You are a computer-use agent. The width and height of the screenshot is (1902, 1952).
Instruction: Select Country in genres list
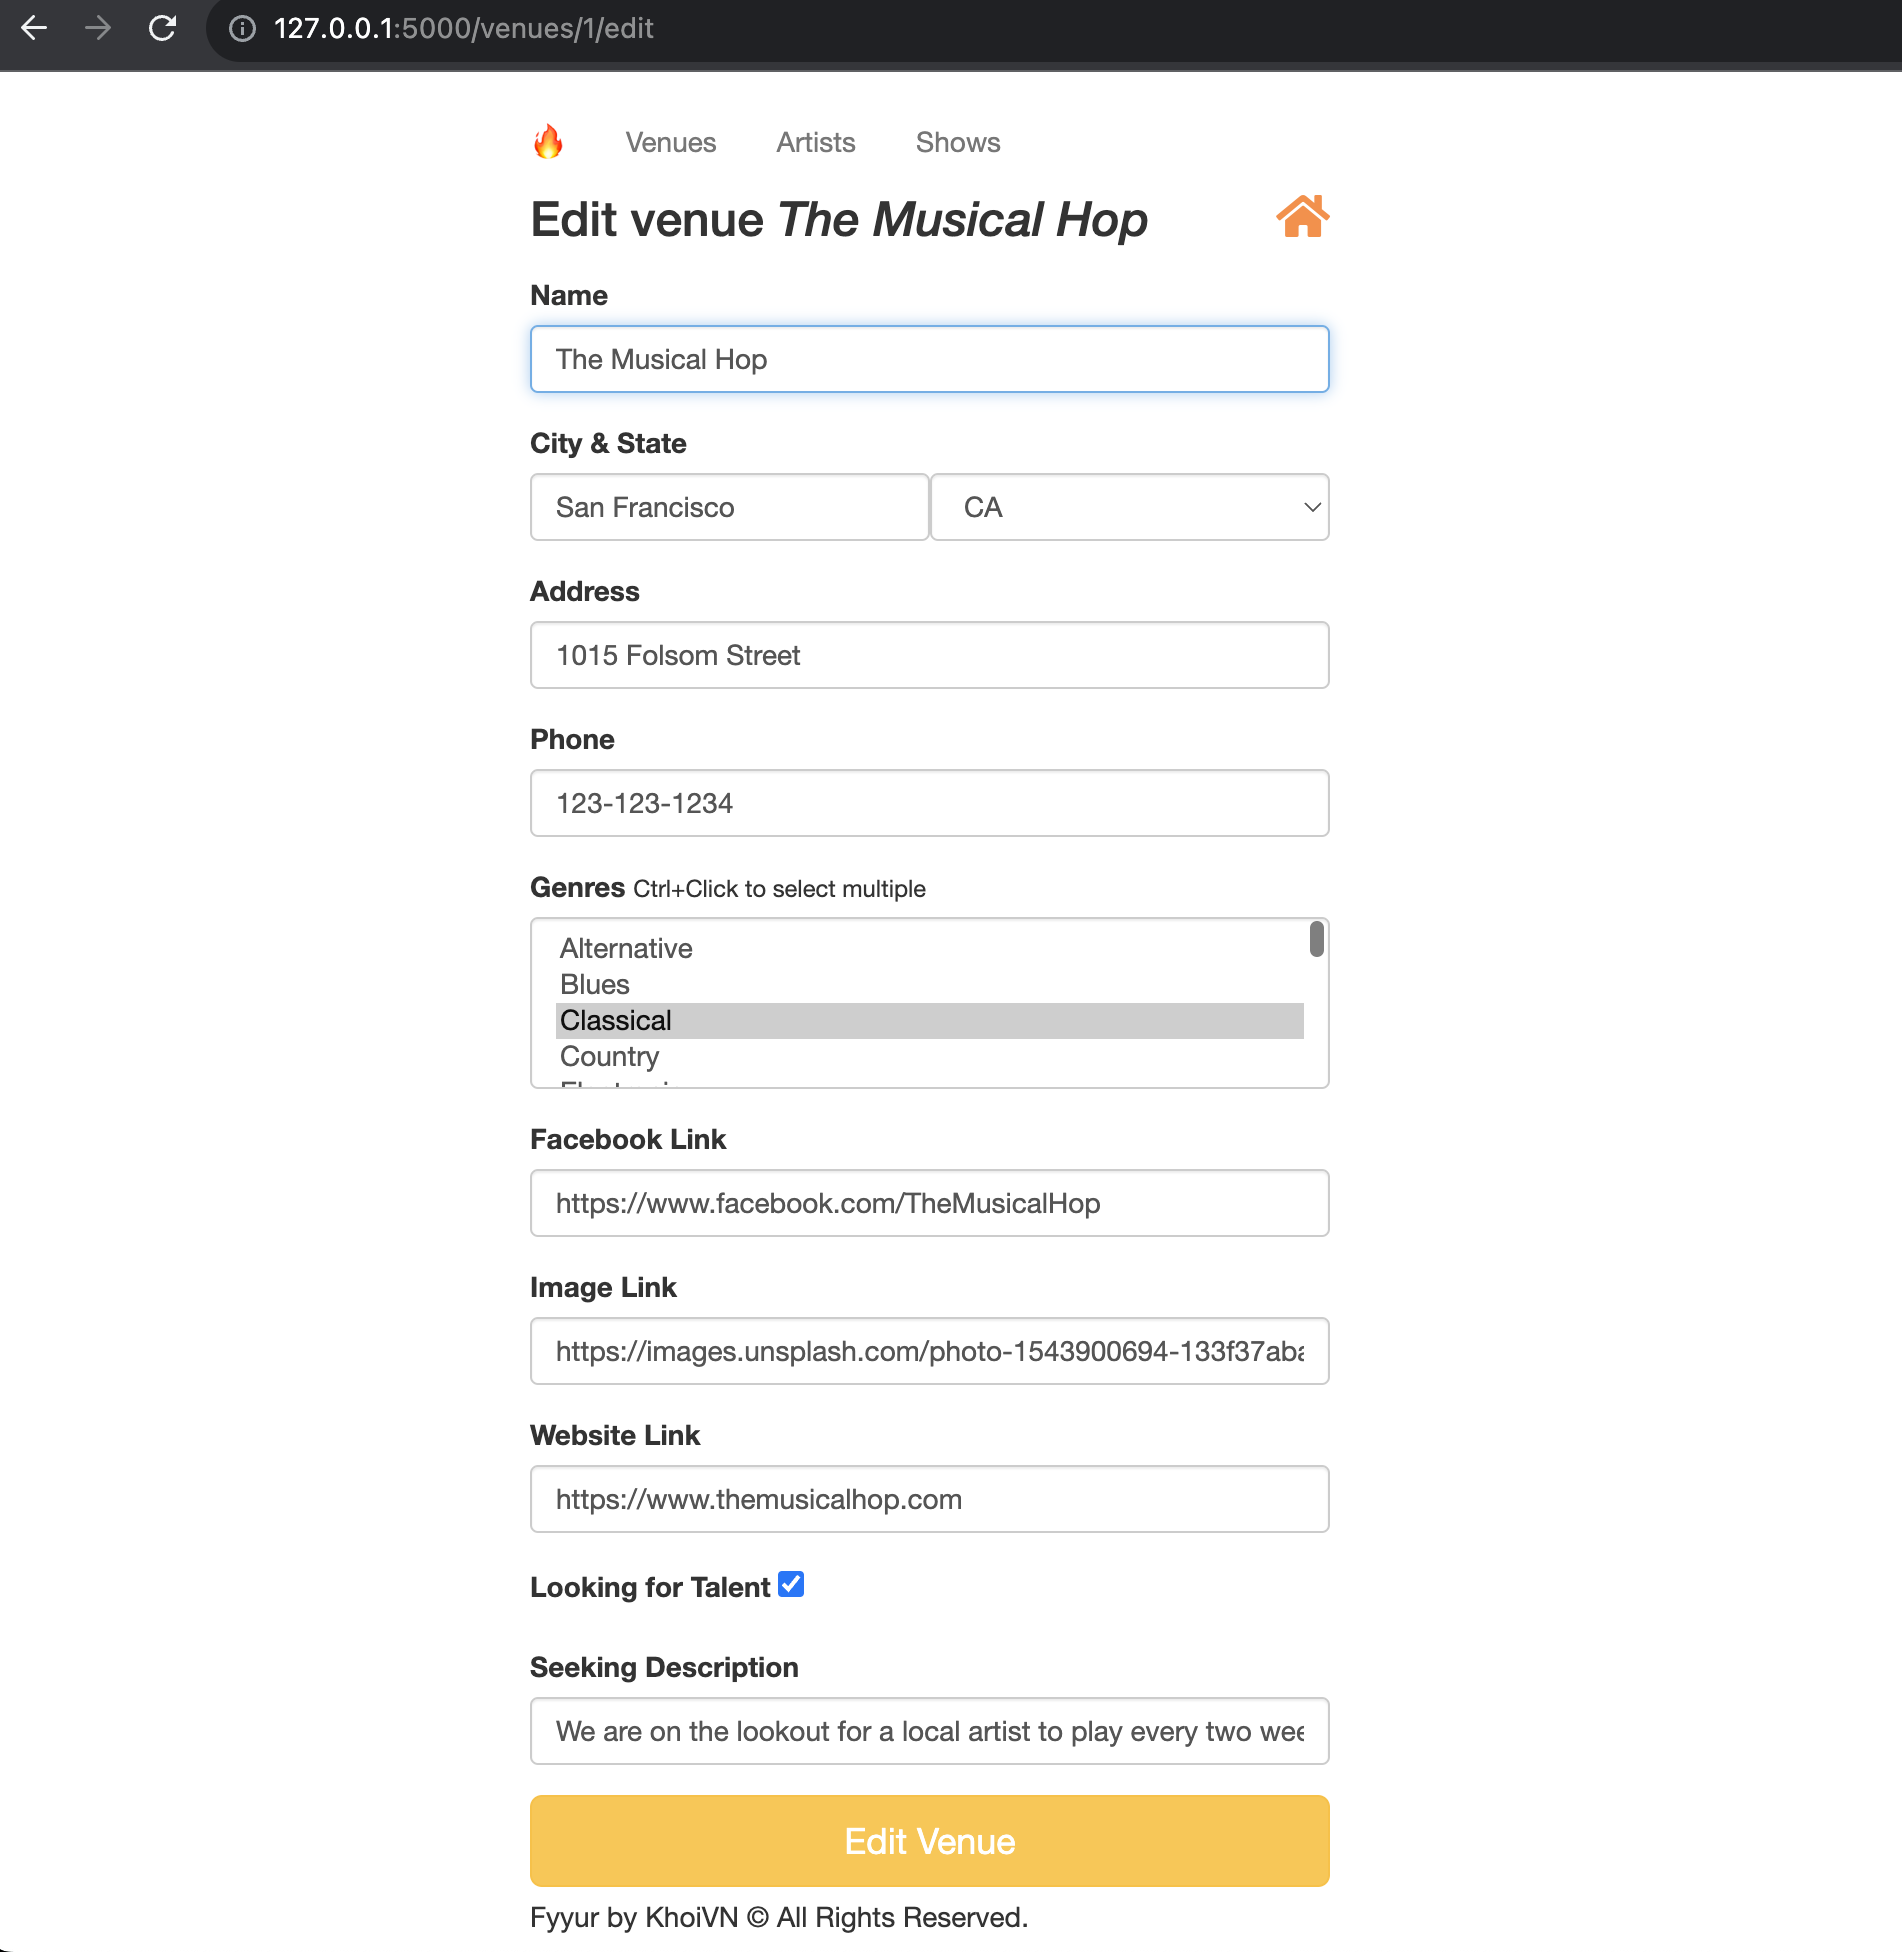pos(930,1056)
